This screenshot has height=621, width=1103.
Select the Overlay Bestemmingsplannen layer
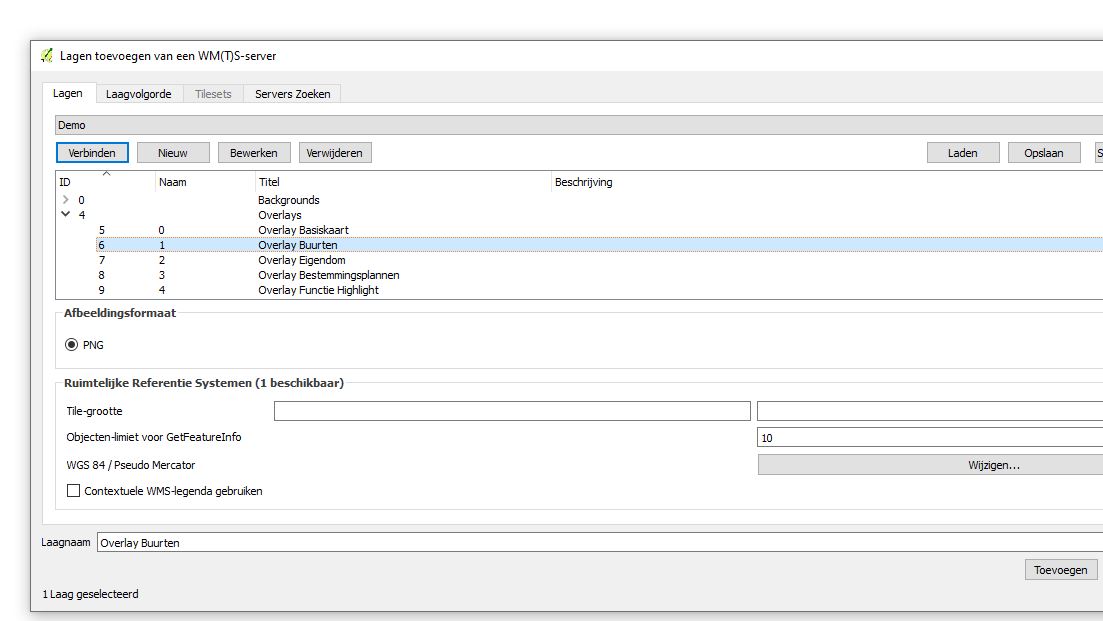[328, 275]
